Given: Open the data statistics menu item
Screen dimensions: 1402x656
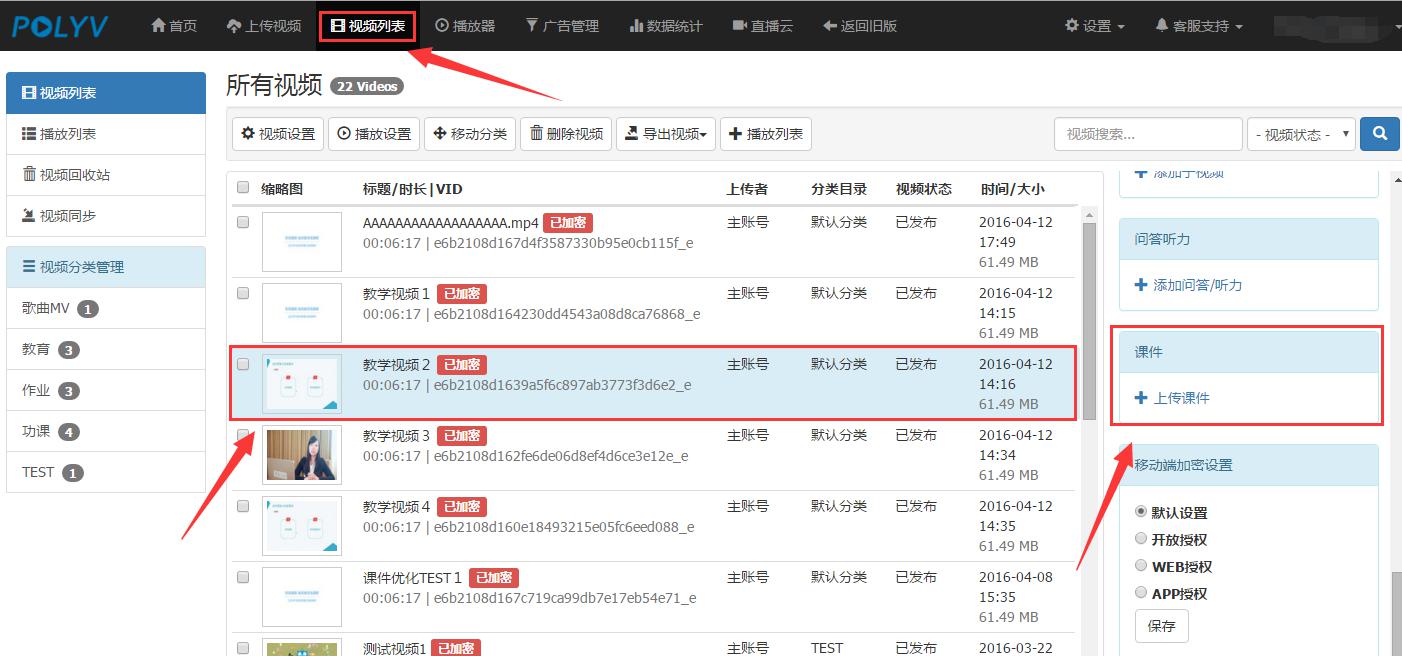Looking at the screenshot, I should [666, 26].
